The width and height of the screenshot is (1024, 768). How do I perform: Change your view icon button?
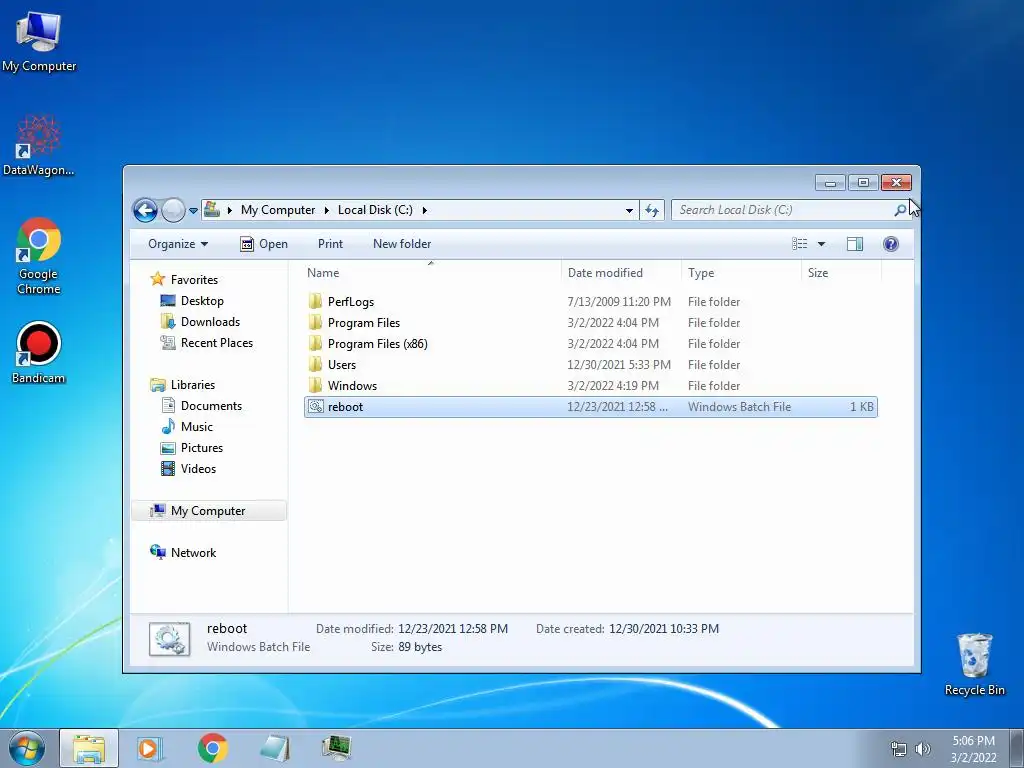[800, 244]
